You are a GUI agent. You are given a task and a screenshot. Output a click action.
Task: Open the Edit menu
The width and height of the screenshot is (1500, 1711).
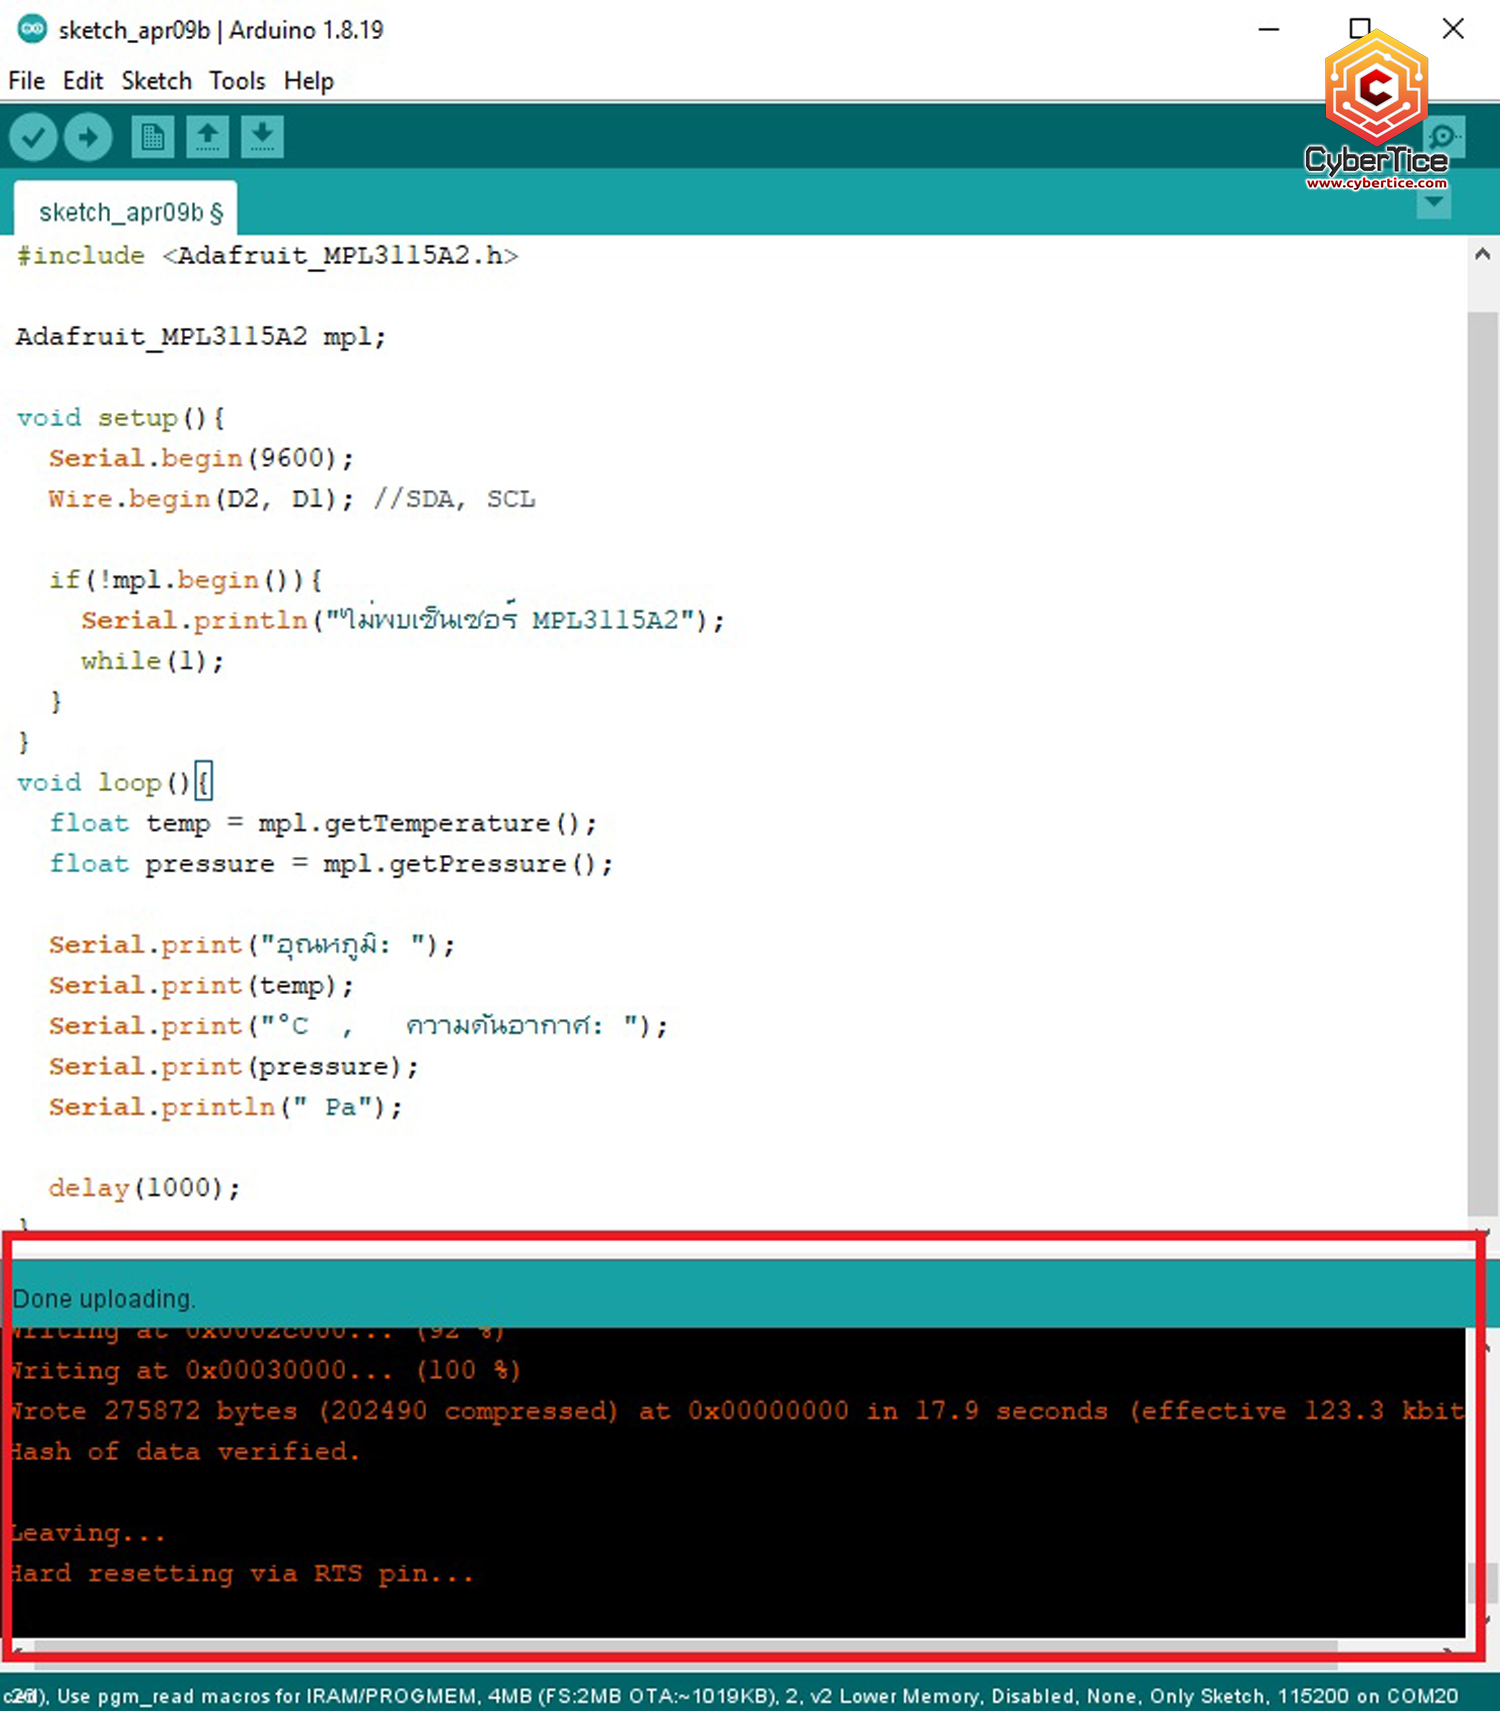(82, 81)
